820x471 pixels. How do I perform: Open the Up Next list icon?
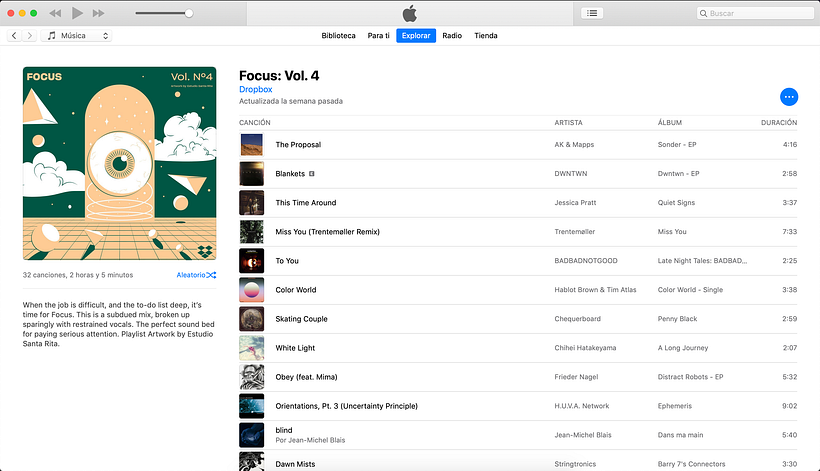coord(592,13)
